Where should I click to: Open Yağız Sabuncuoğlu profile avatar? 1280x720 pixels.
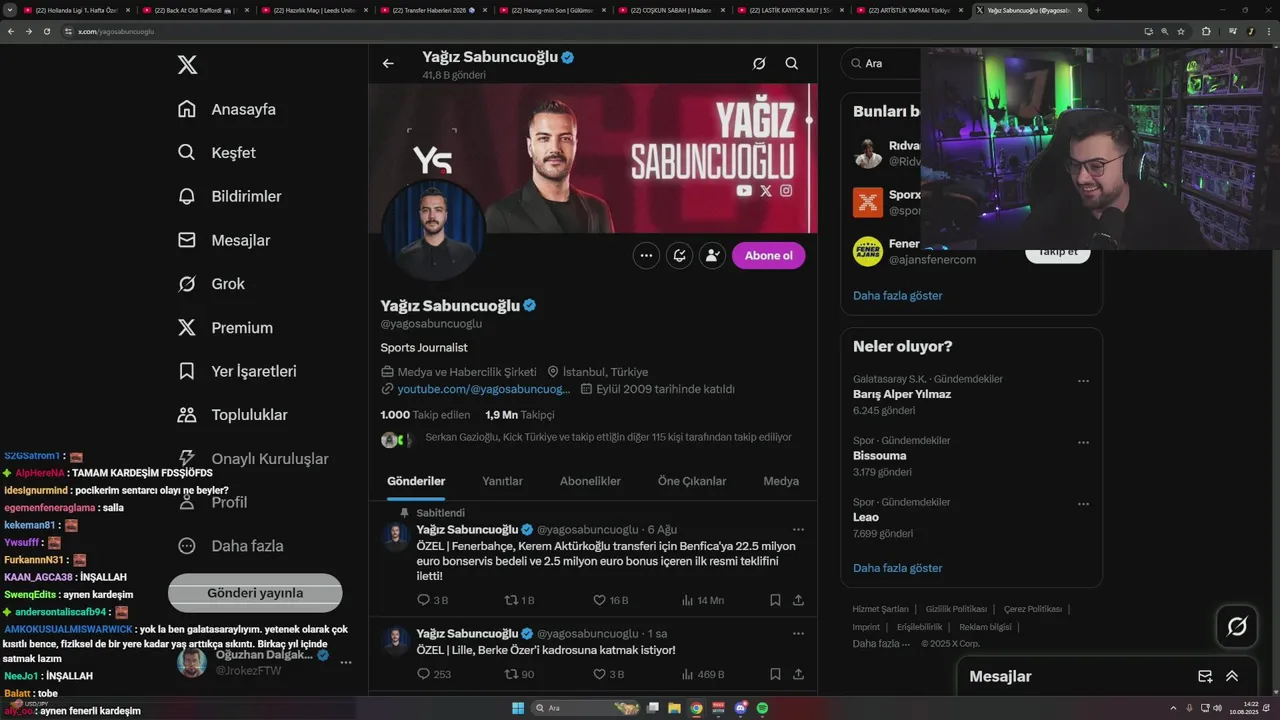(x=434, y=229)
